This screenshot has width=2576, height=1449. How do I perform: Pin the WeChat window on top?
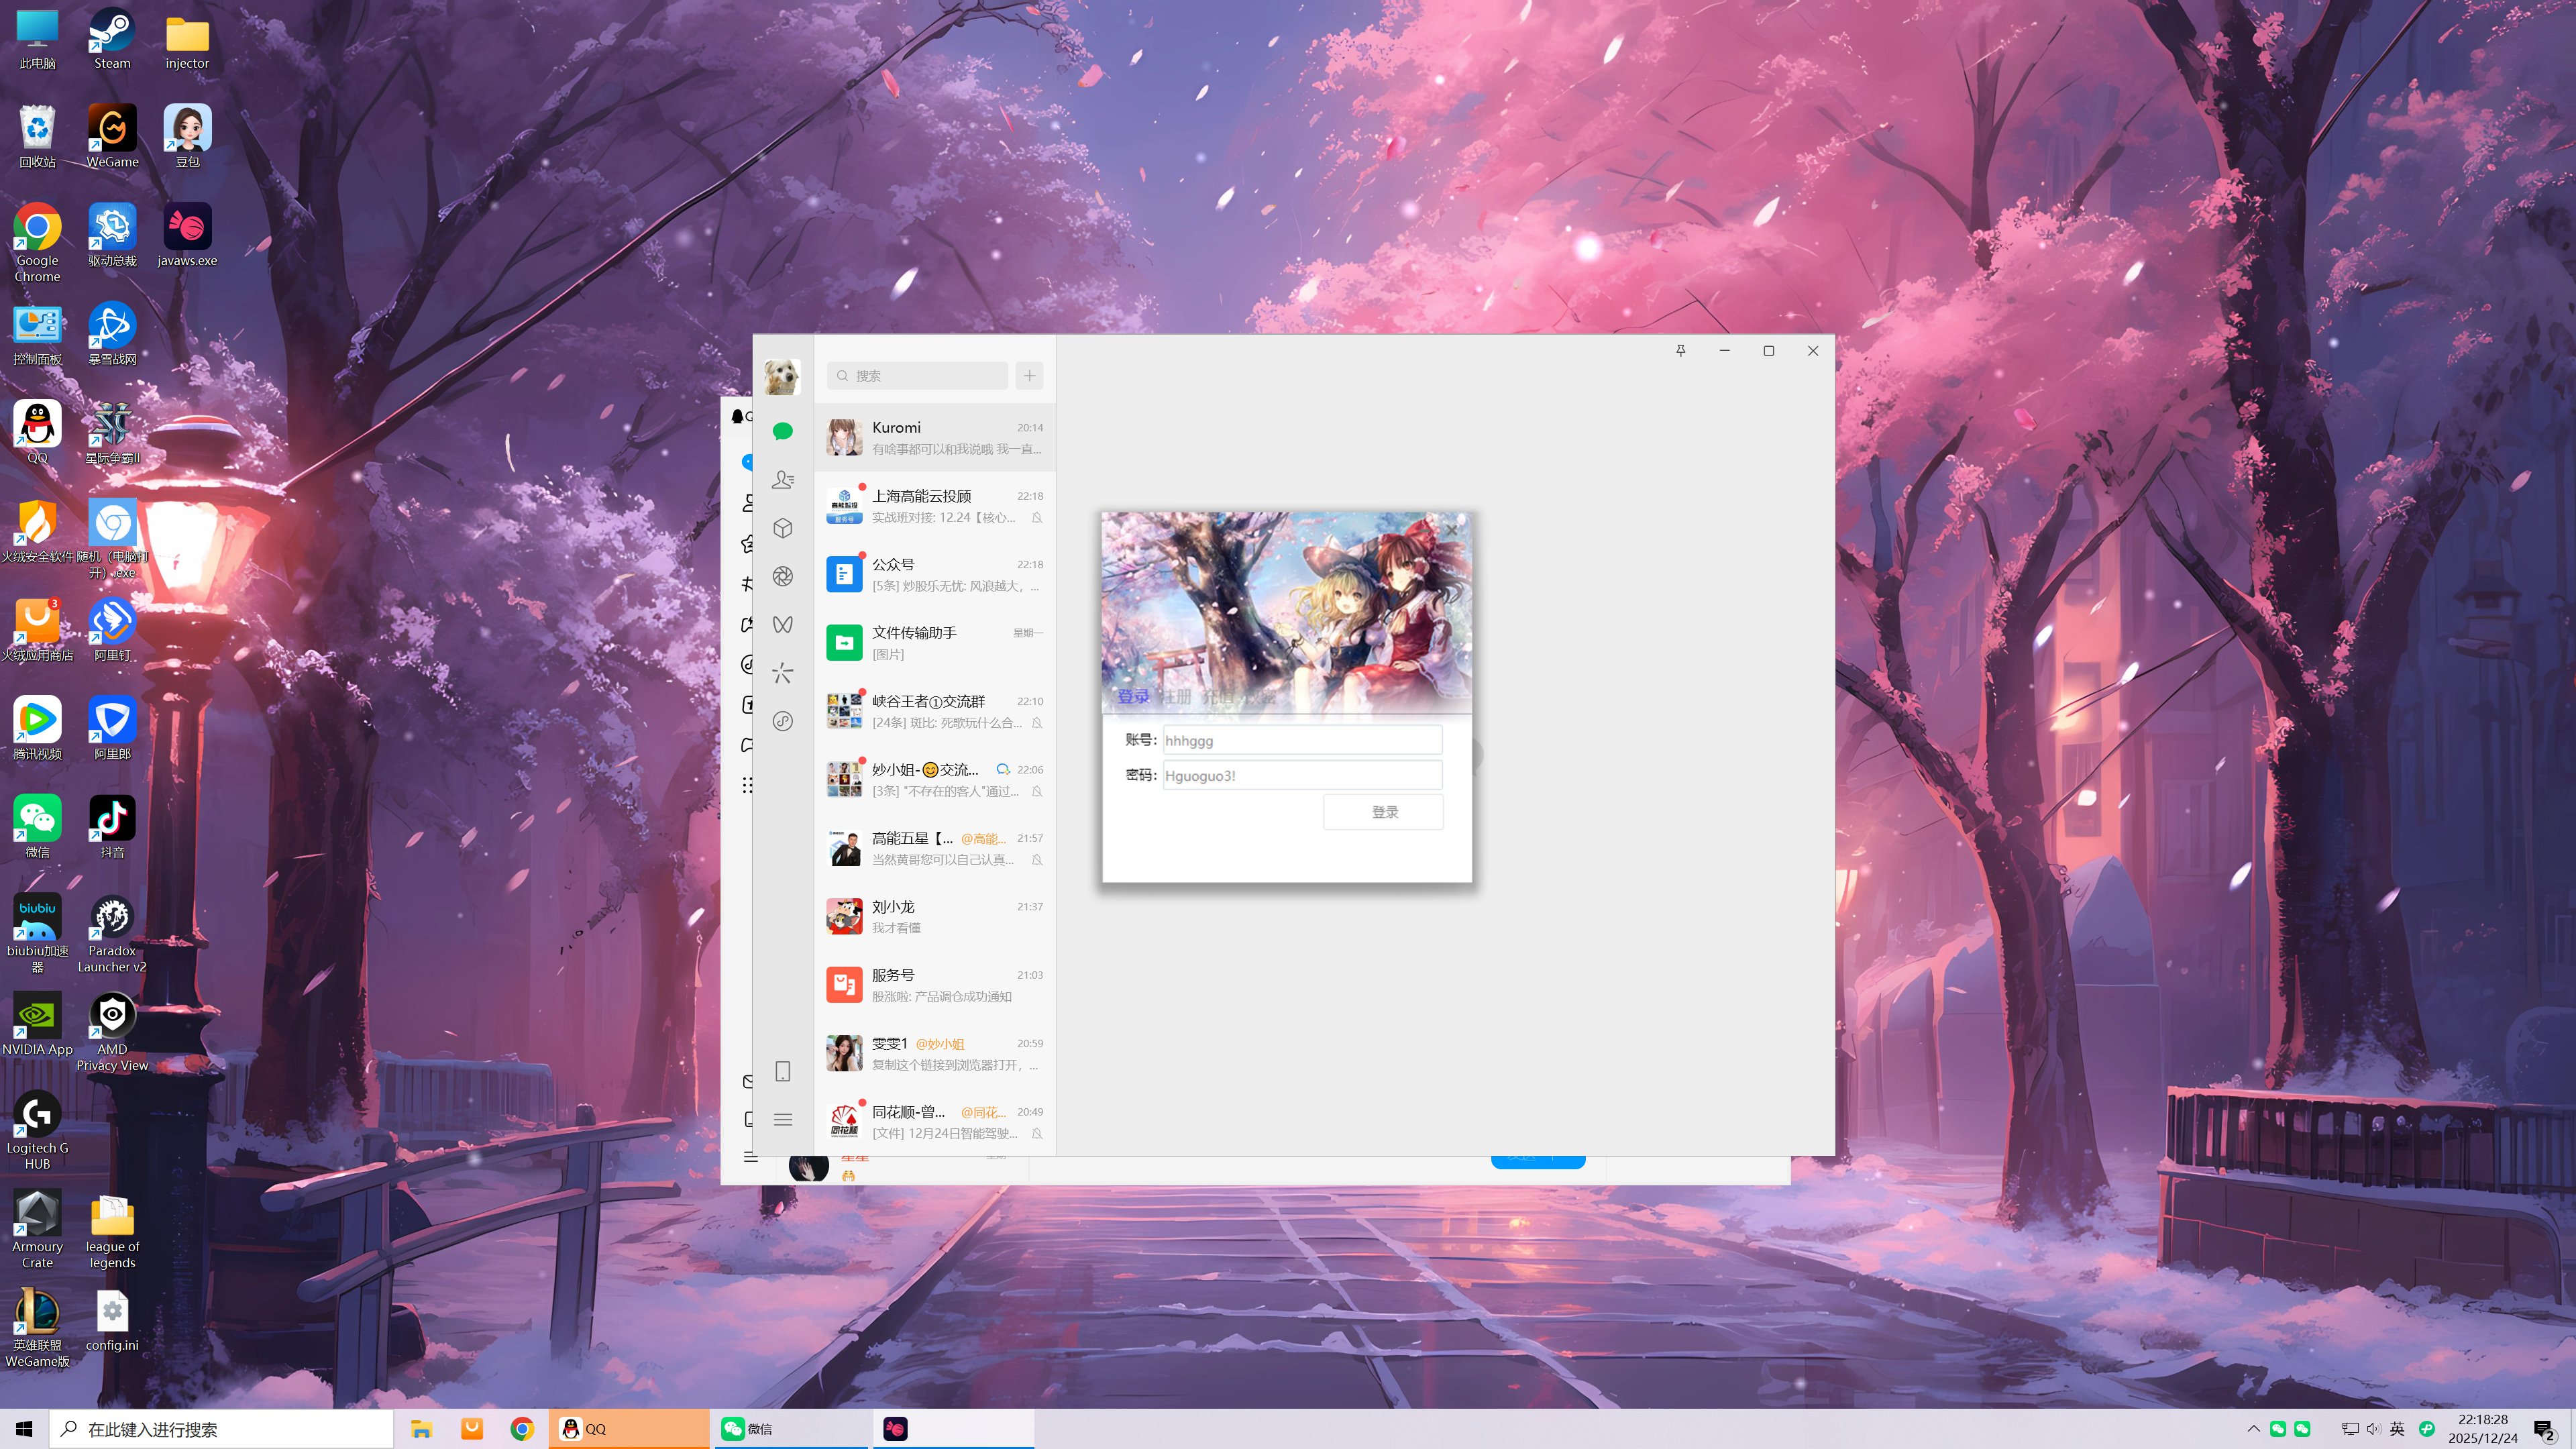1681,351
